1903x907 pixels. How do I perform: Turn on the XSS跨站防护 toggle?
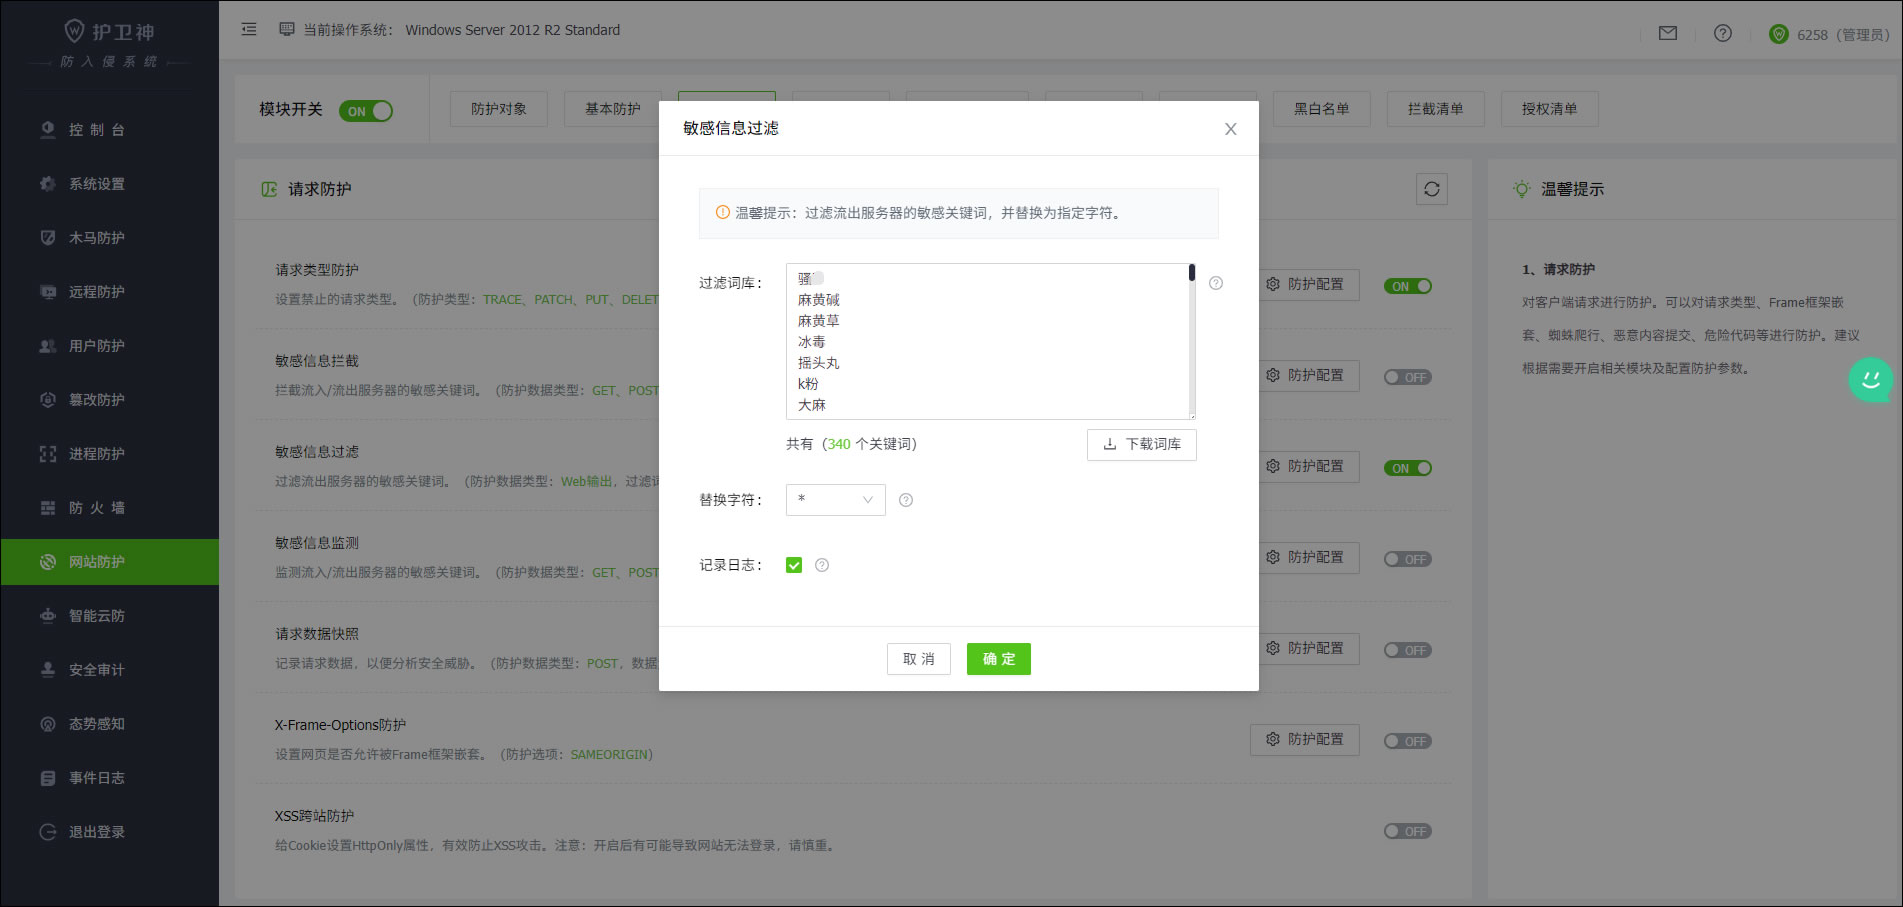(x=1407, y=831)
